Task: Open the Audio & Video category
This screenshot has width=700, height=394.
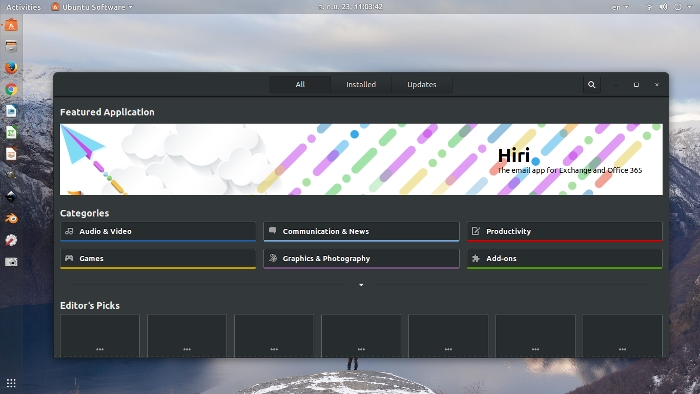Action: tap(158, 232)
